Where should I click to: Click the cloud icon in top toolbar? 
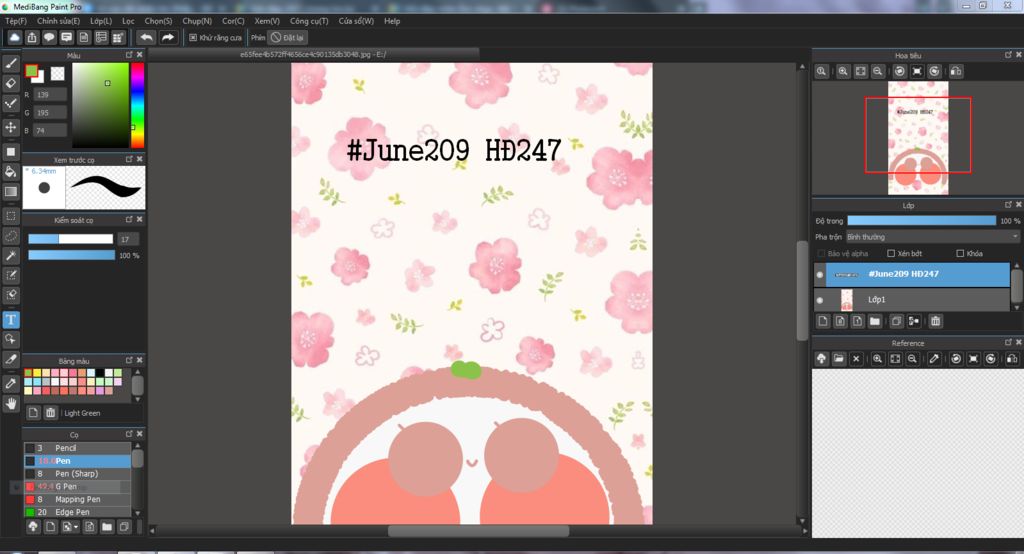(14, 37)
